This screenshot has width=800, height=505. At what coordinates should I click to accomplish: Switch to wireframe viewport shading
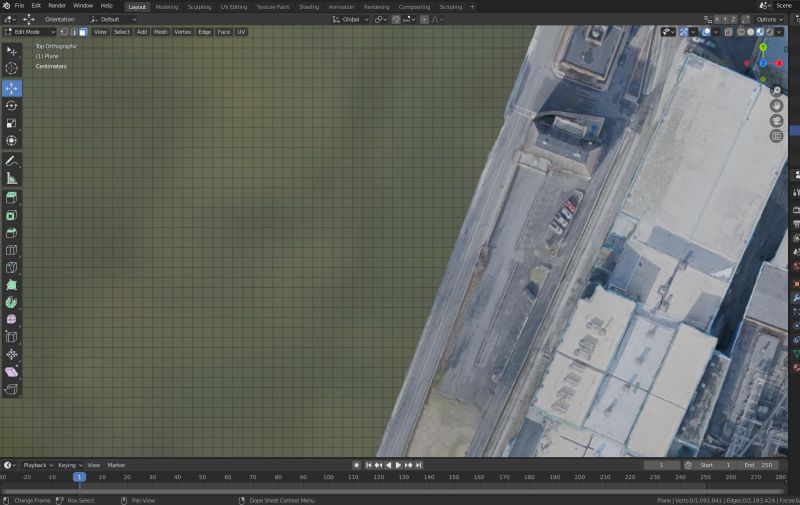point(741,32)
